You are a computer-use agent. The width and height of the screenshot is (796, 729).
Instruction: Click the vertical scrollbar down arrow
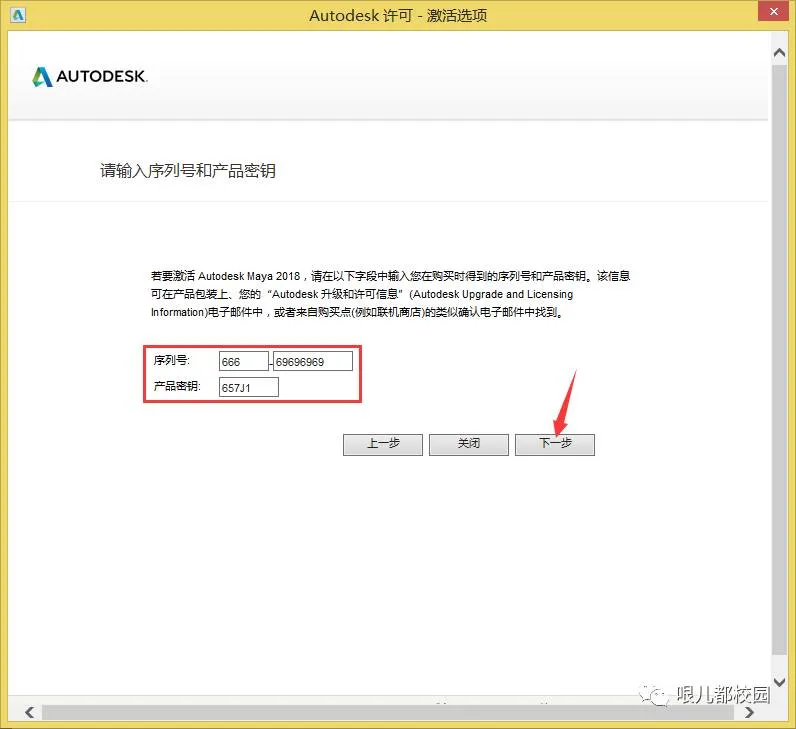click(x=779, y=682)
